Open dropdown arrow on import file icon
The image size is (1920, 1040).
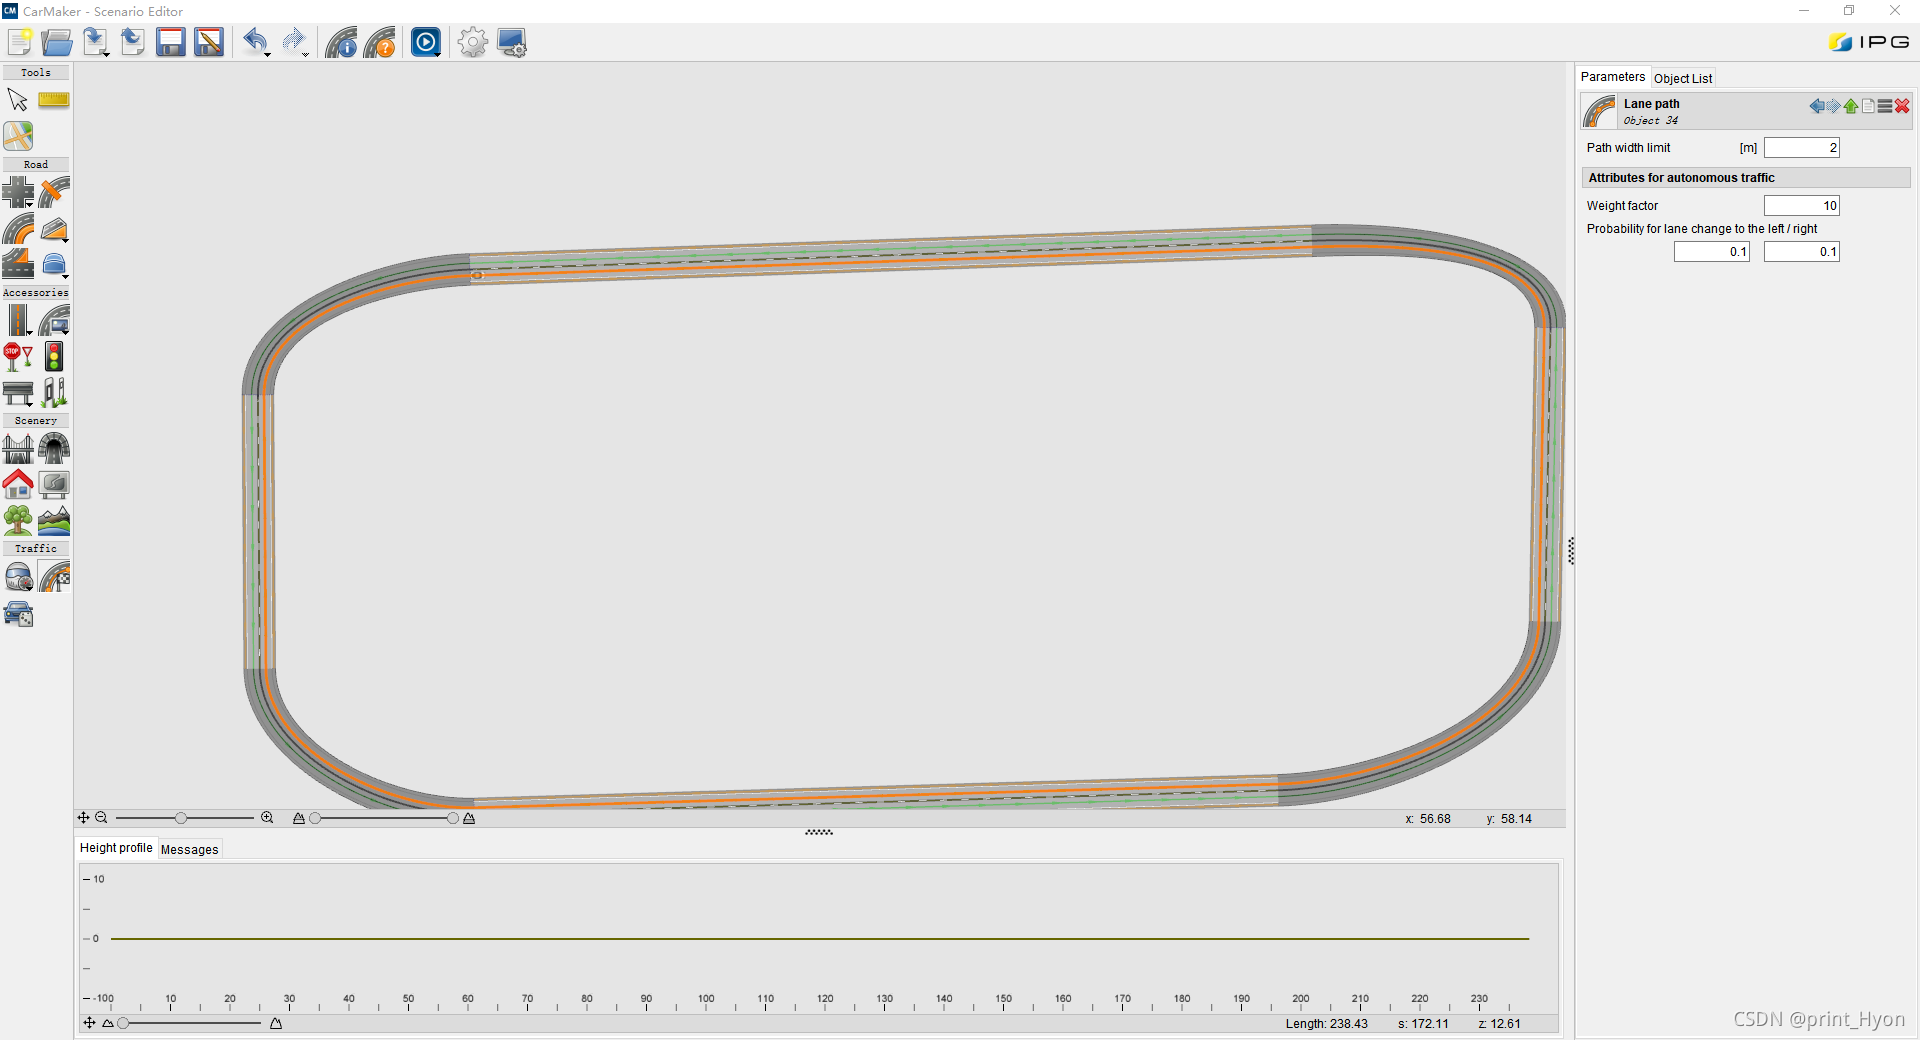pyautogui.click(x=106, y=53)
